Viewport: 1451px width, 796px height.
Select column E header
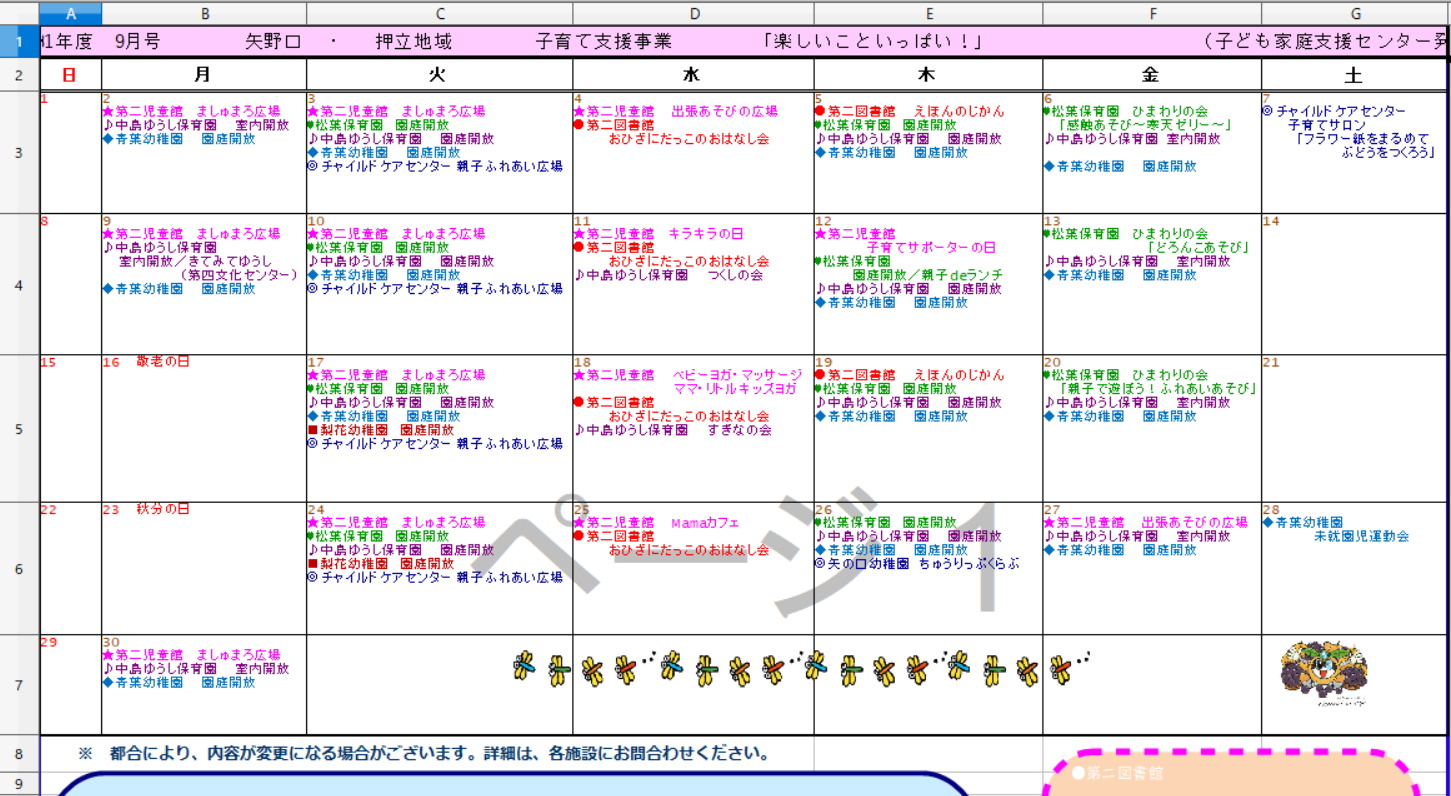coord(928,13)
